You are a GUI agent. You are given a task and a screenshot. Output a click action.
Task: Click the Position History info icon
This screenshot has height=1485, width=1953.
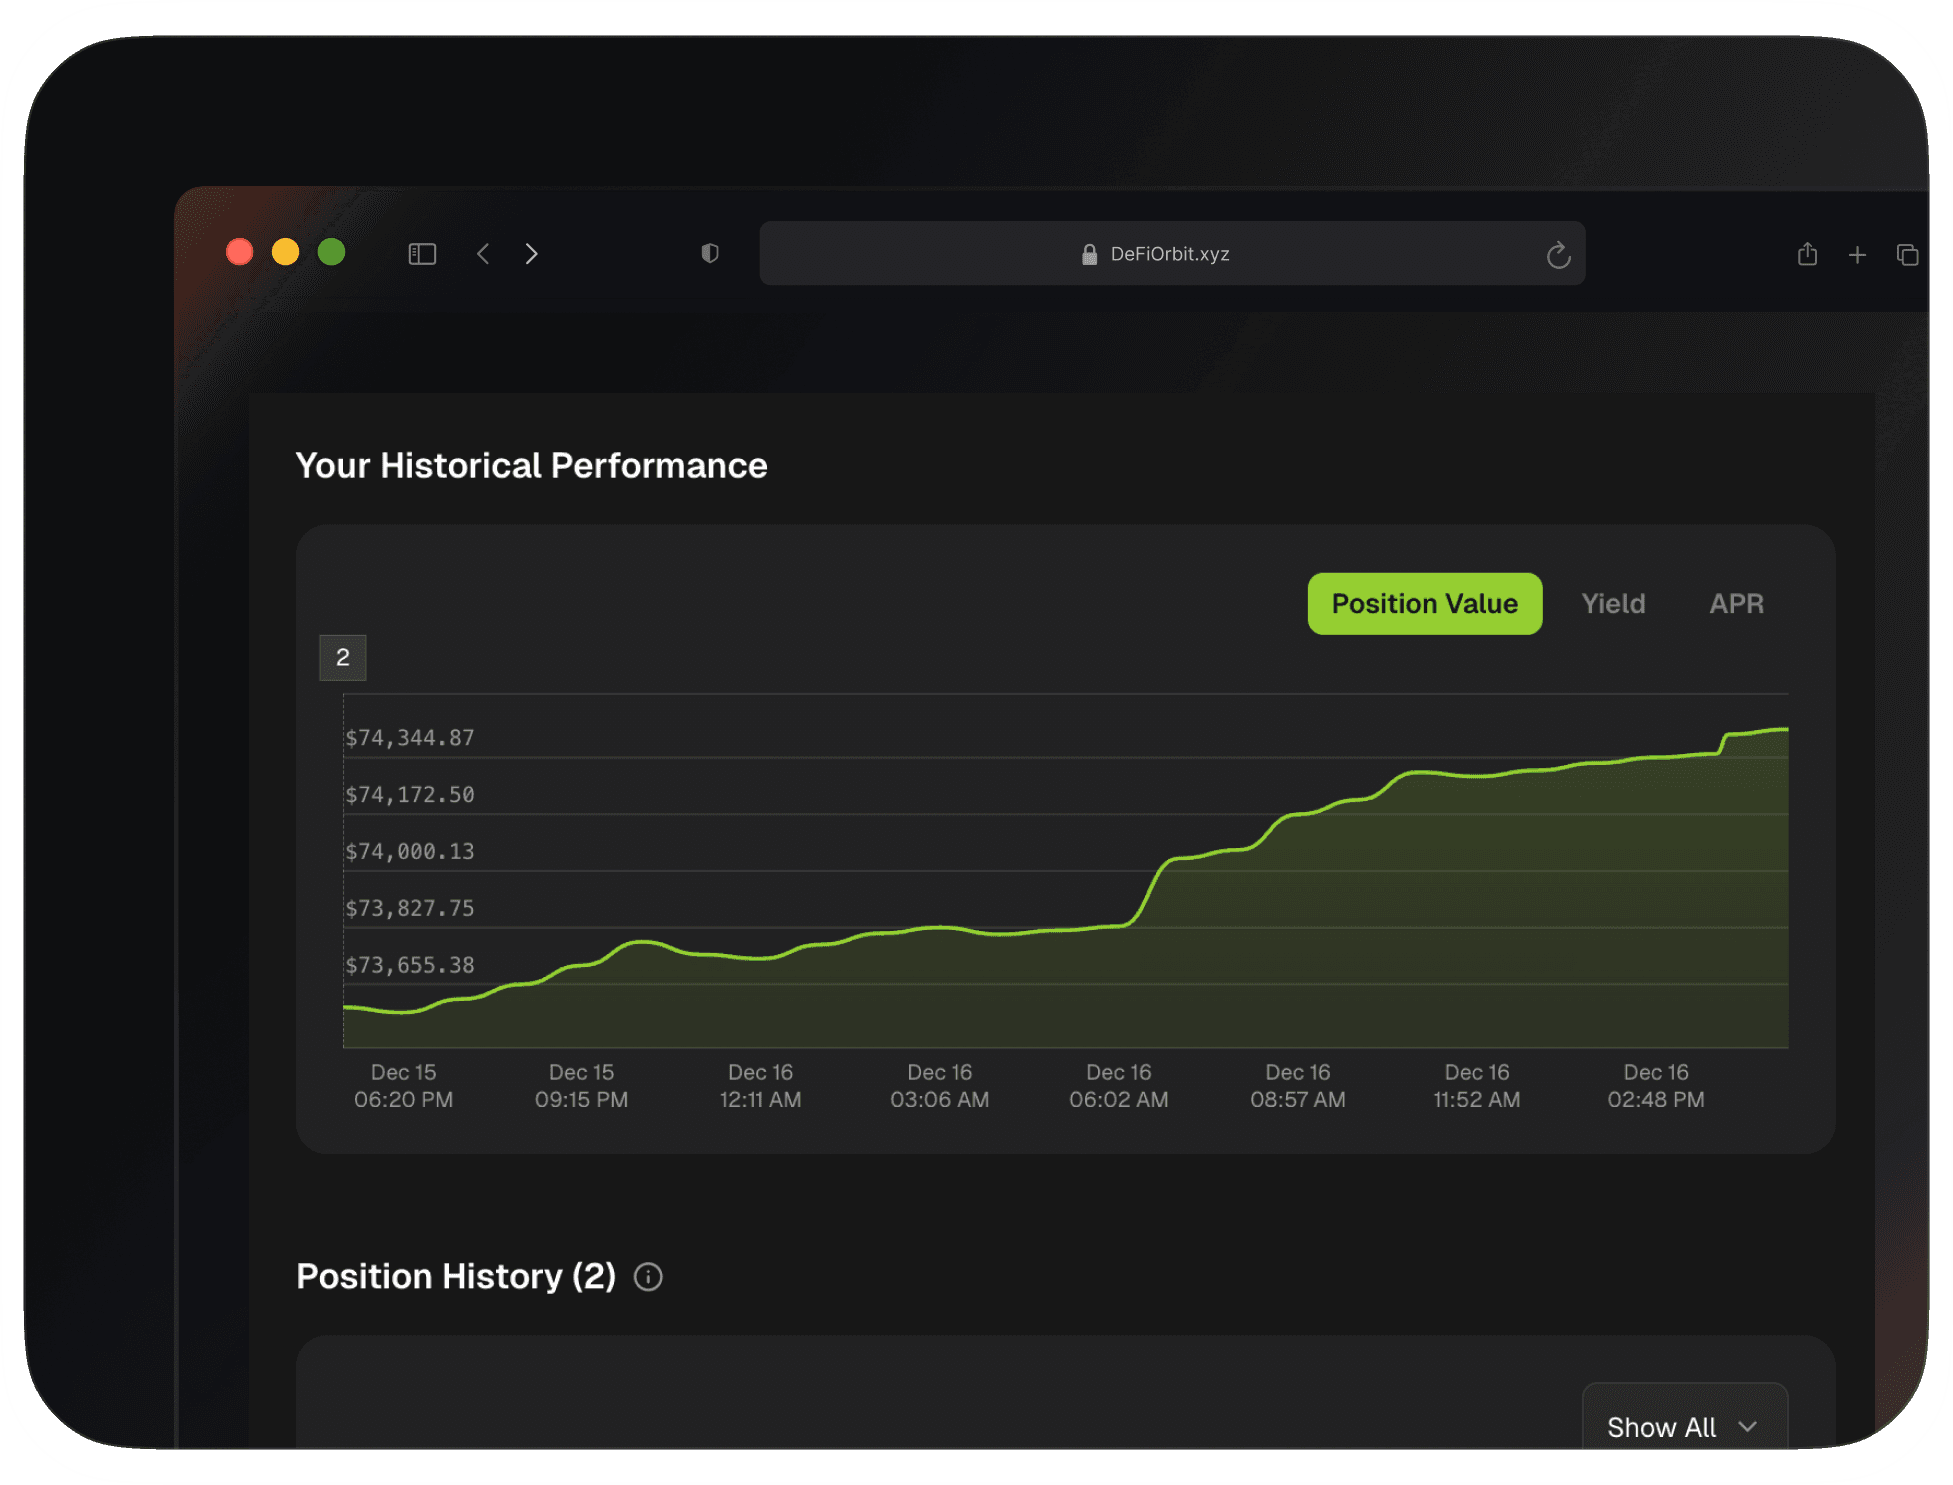pyautogui.click(x=648, y=1277)
